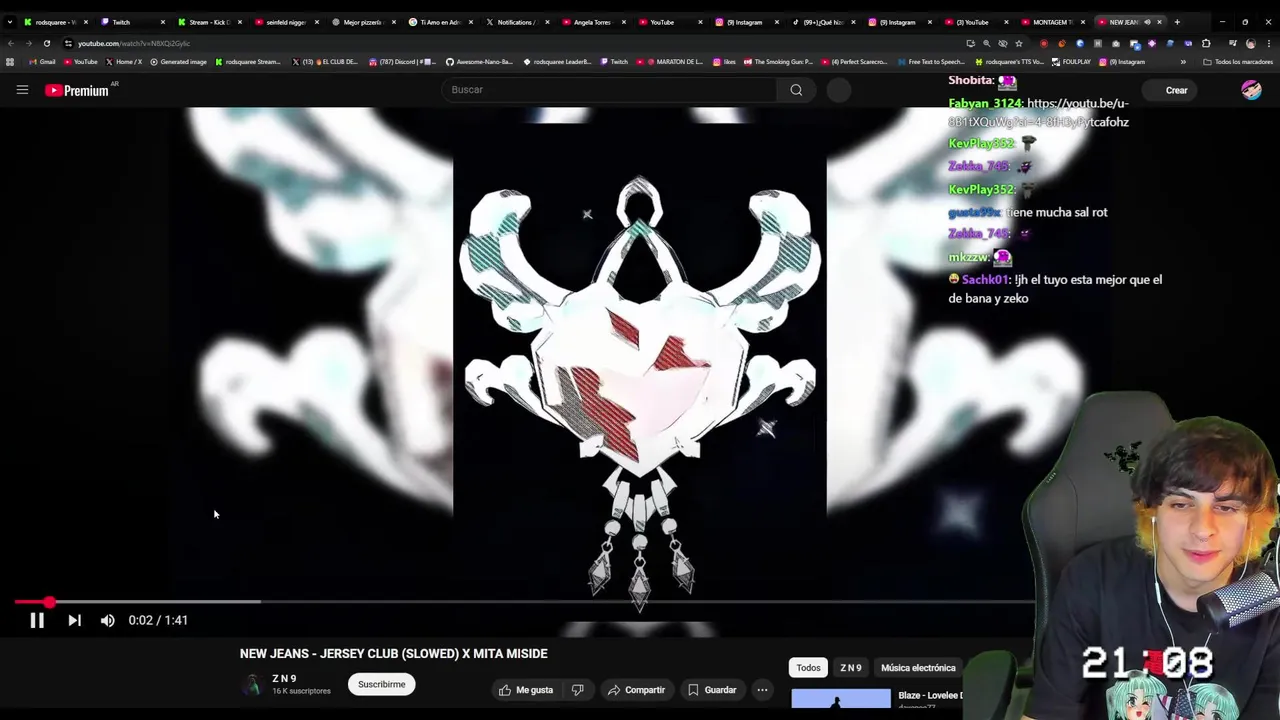Close the NEW JEANS tab

click(x=1159, y=22)
